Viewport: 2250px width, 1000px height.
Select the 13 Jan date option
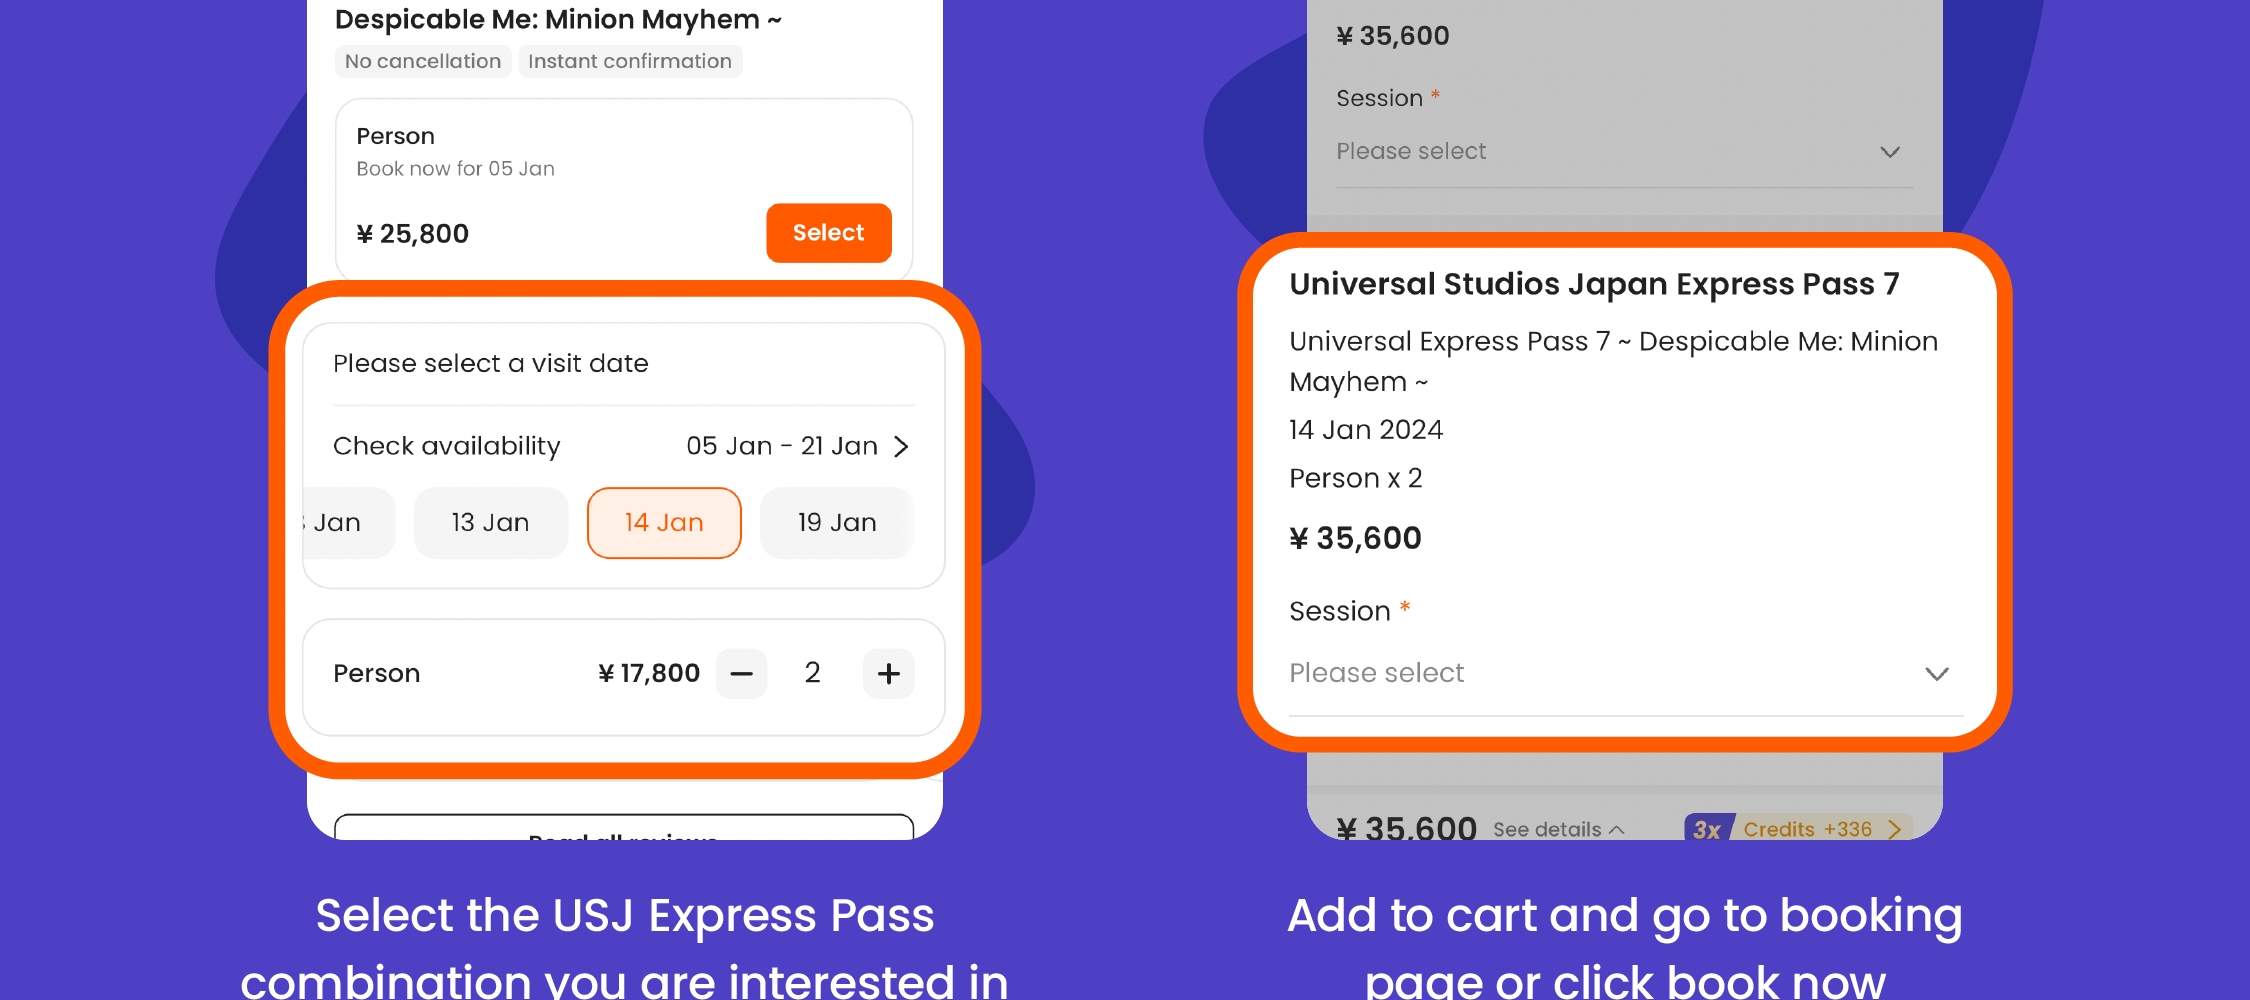tap(490, 522)
